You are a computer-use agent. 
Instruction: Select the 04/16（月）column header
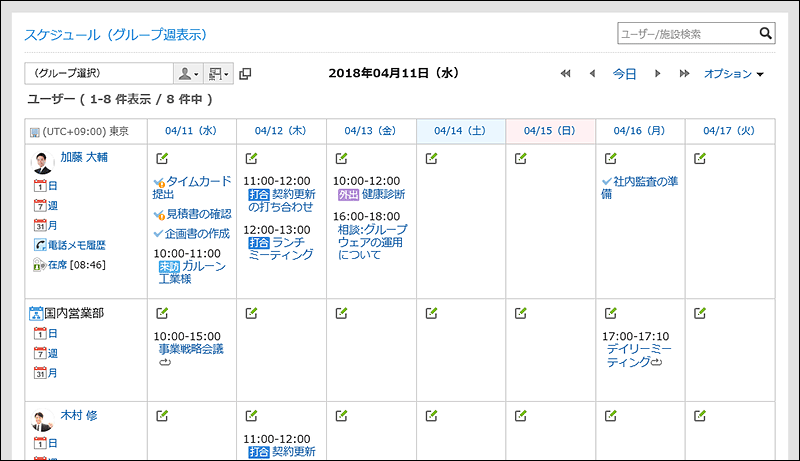(x=640, y=131)
